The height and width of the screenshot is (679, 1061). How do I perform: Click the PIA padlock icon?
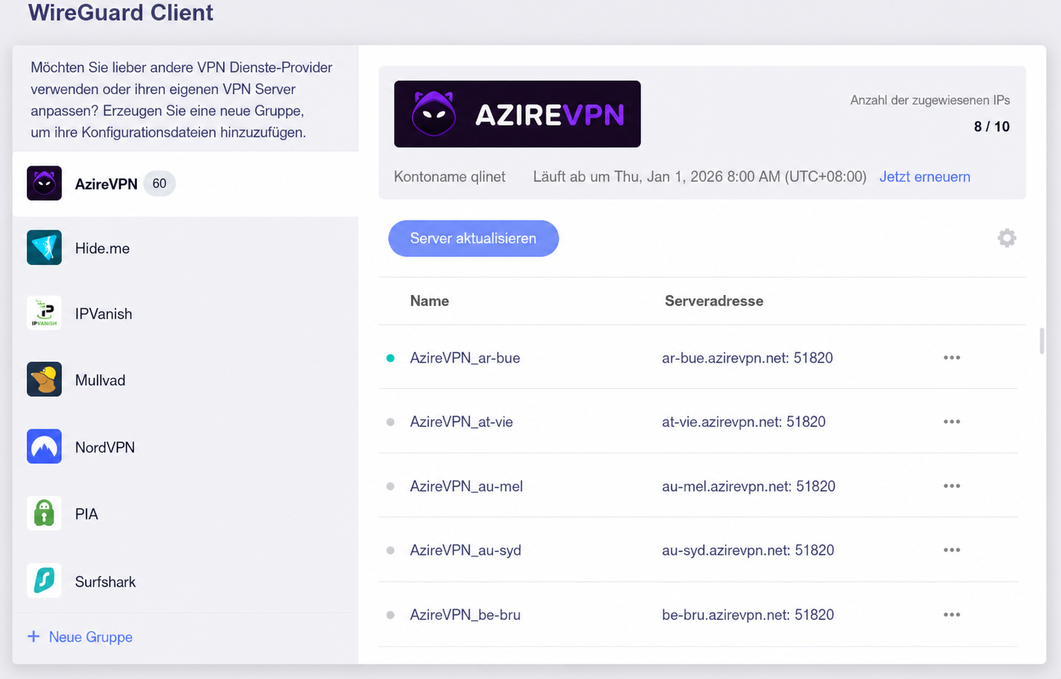tap(44, 513)
